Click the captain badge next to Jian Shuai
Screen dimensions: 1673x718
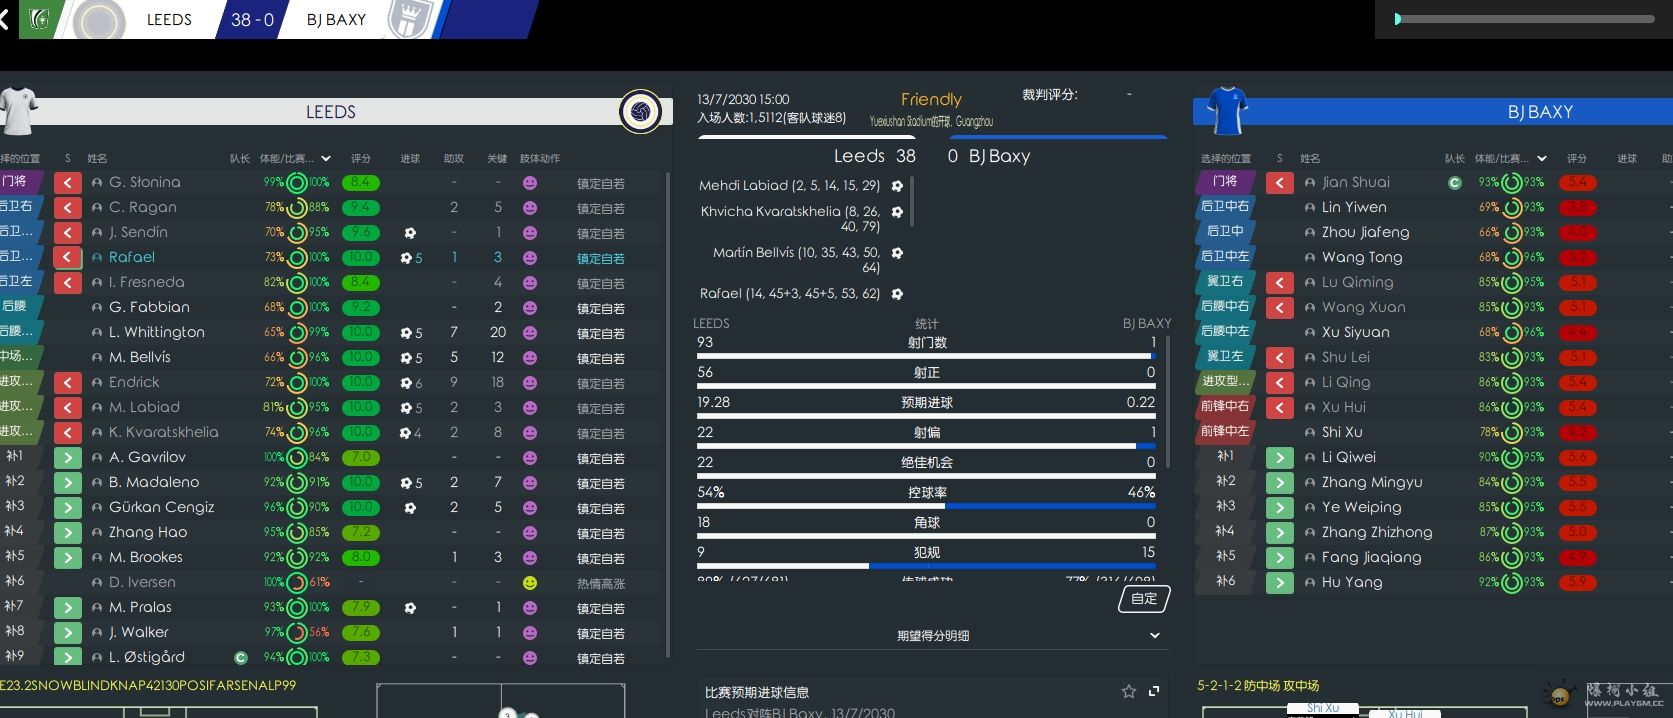[x=1455, y=183]
